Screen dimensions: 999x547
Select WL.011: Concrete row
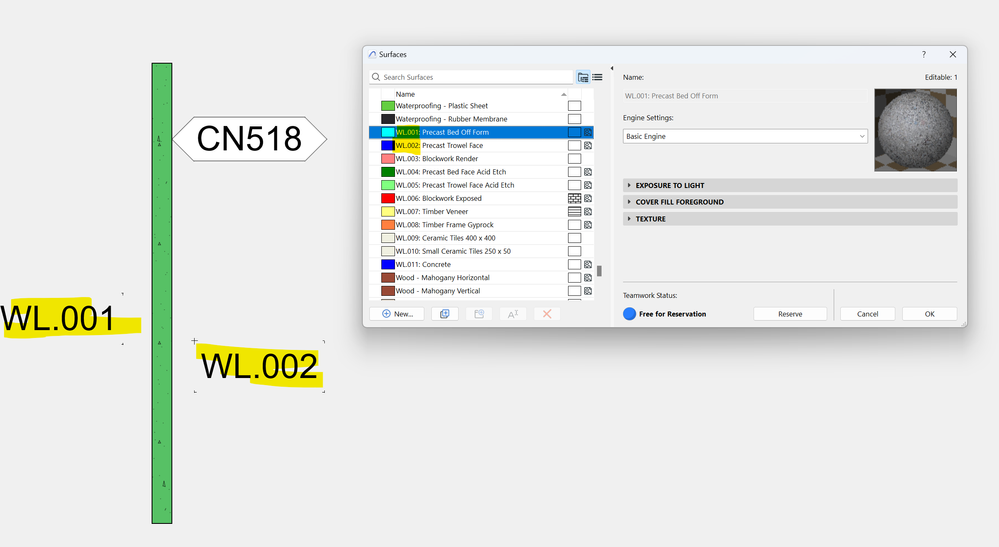click(x=481, y=264)
